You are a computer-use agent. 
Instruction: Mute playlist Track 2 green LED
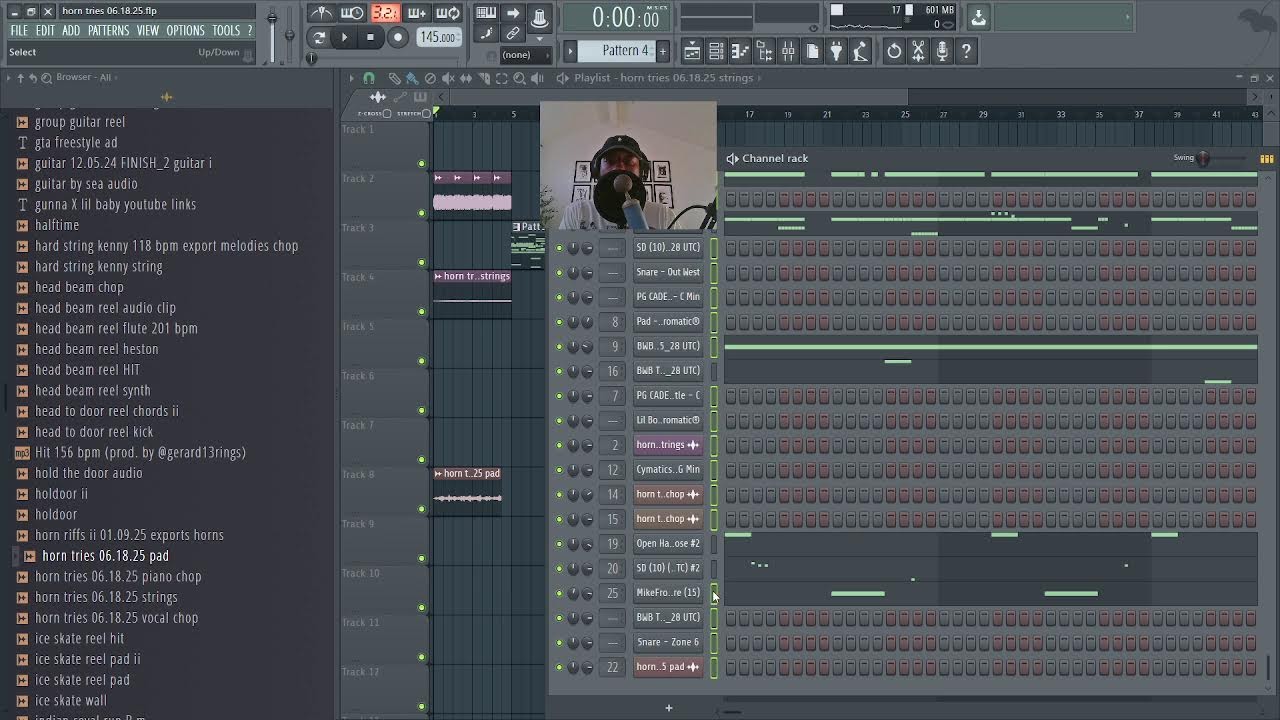[x=421, y=213]
